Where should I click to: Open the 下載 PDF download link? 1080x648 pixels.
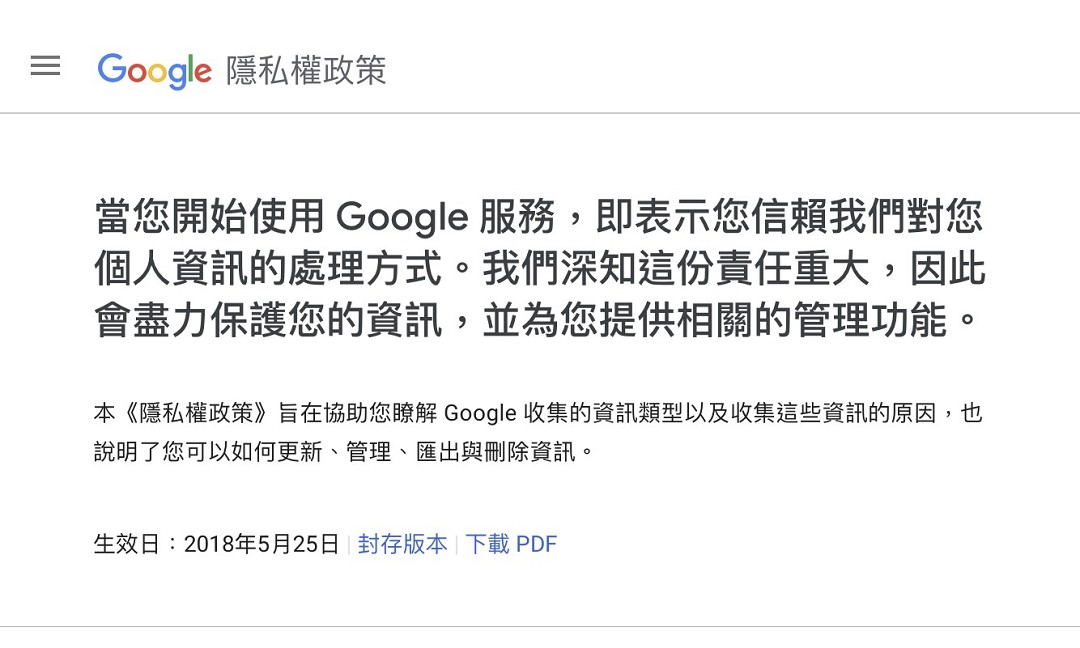[x=511, y=544]
